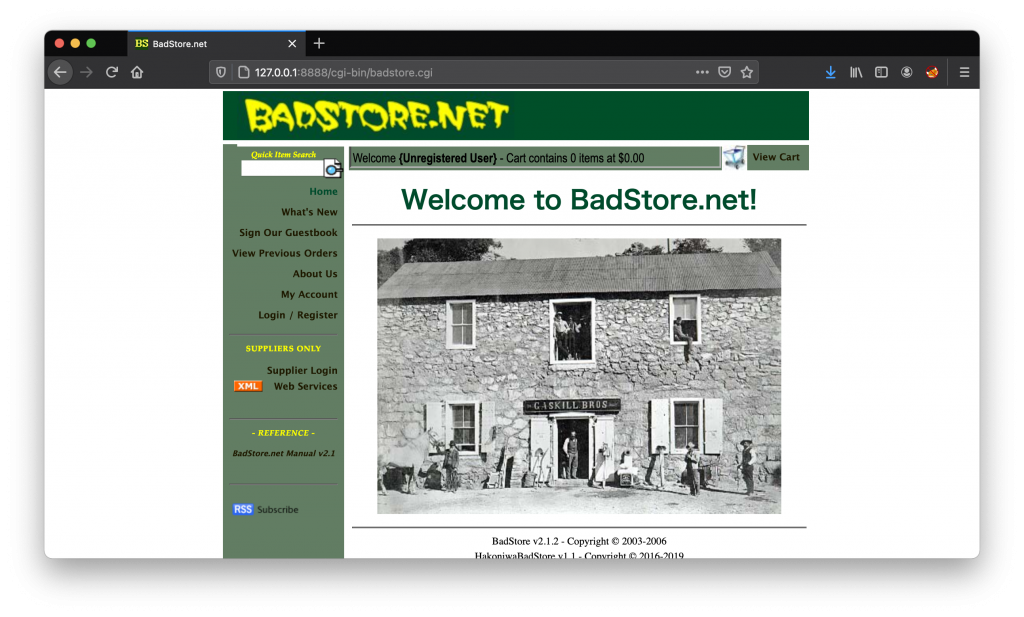Click the orange XML icon
Image resolution: width=1024 pixels, height=617 pixels.
248,386
